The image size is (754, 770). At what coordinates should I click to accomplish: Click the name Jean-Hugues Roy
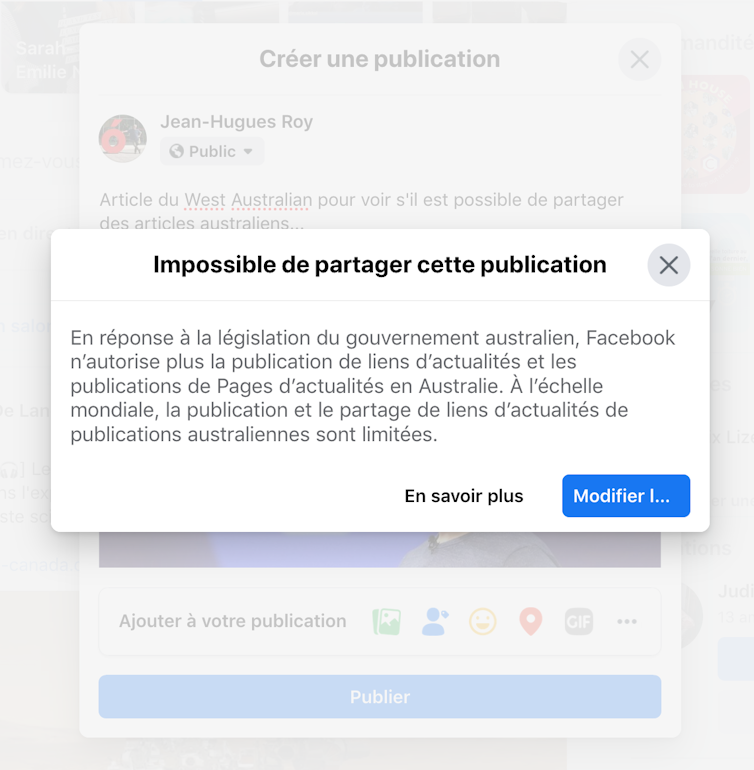236,122
